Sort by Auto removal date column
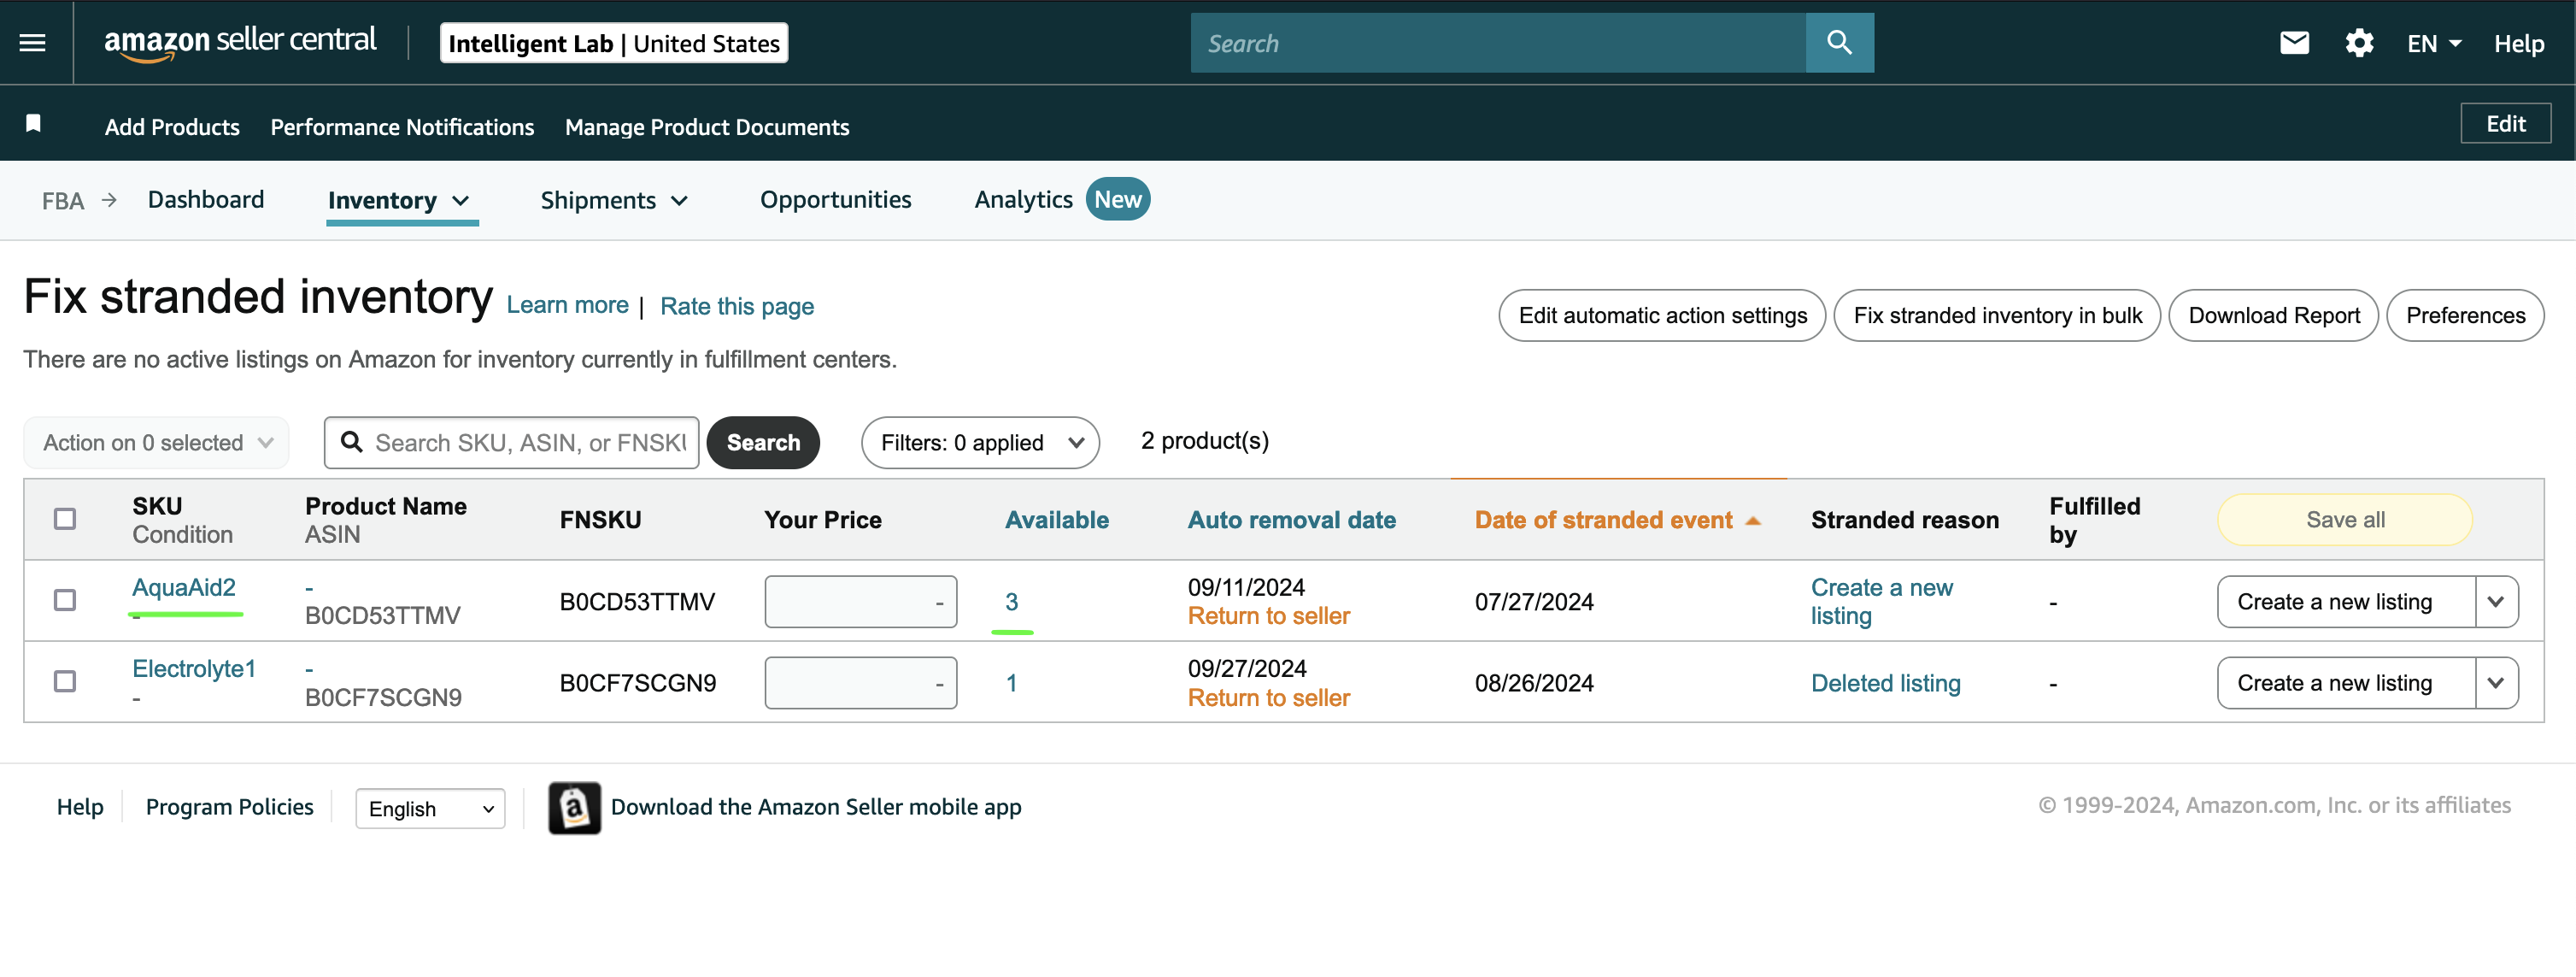This screenshot has width=2576, height=977. pos(1291,520)
